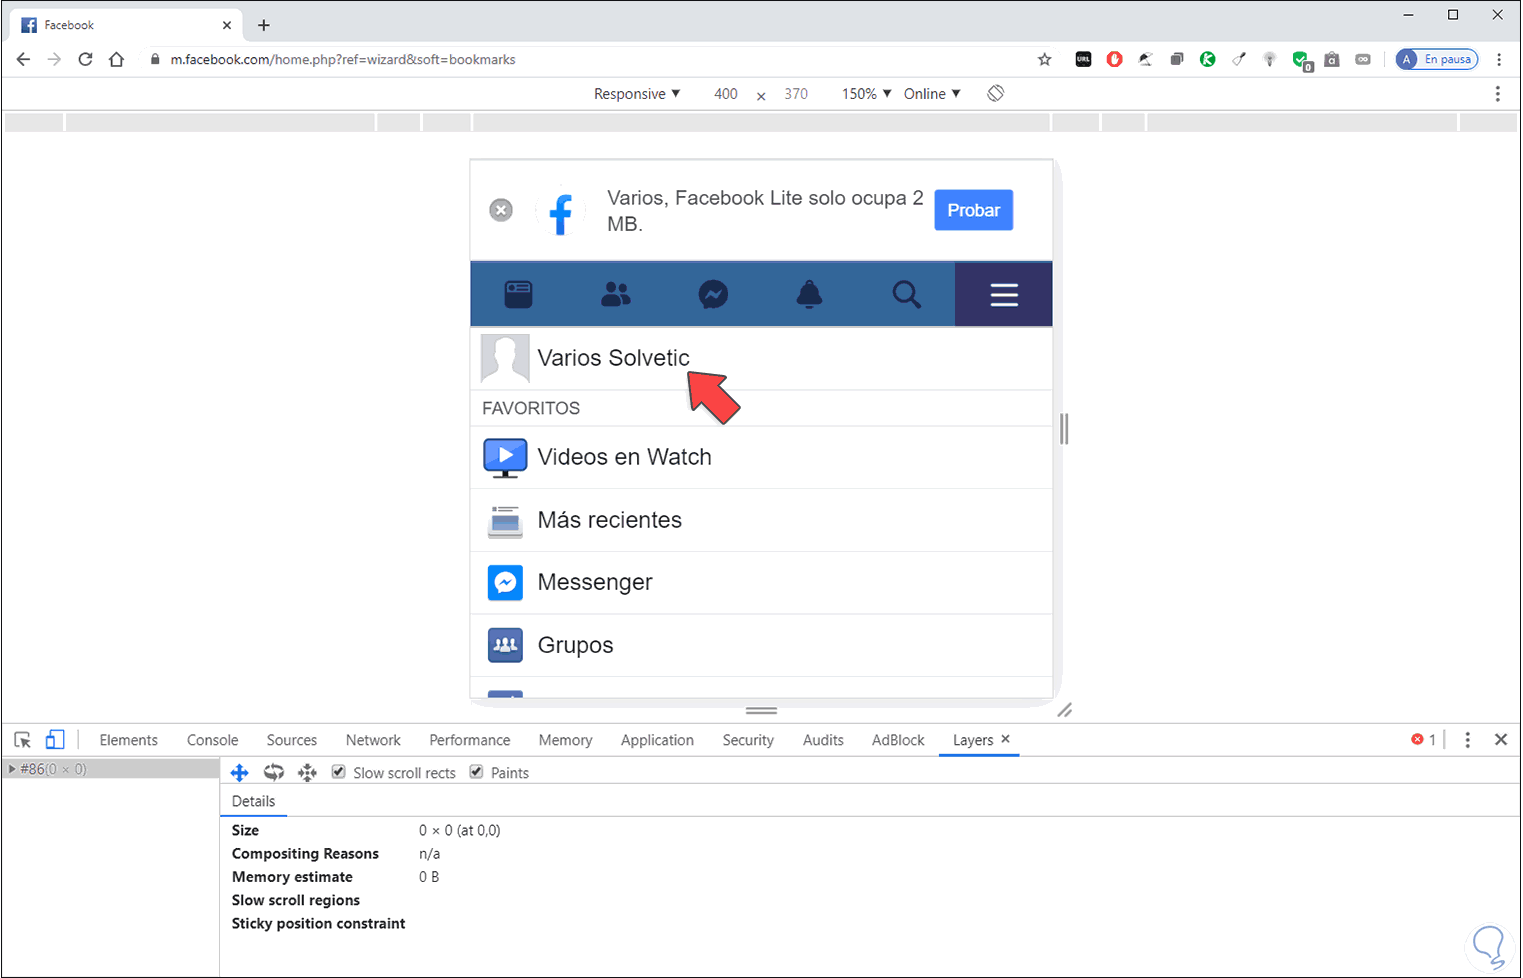Click the inspect element picker icon
This screenshot has width=1523, height=978.
(x=22, y=740)
